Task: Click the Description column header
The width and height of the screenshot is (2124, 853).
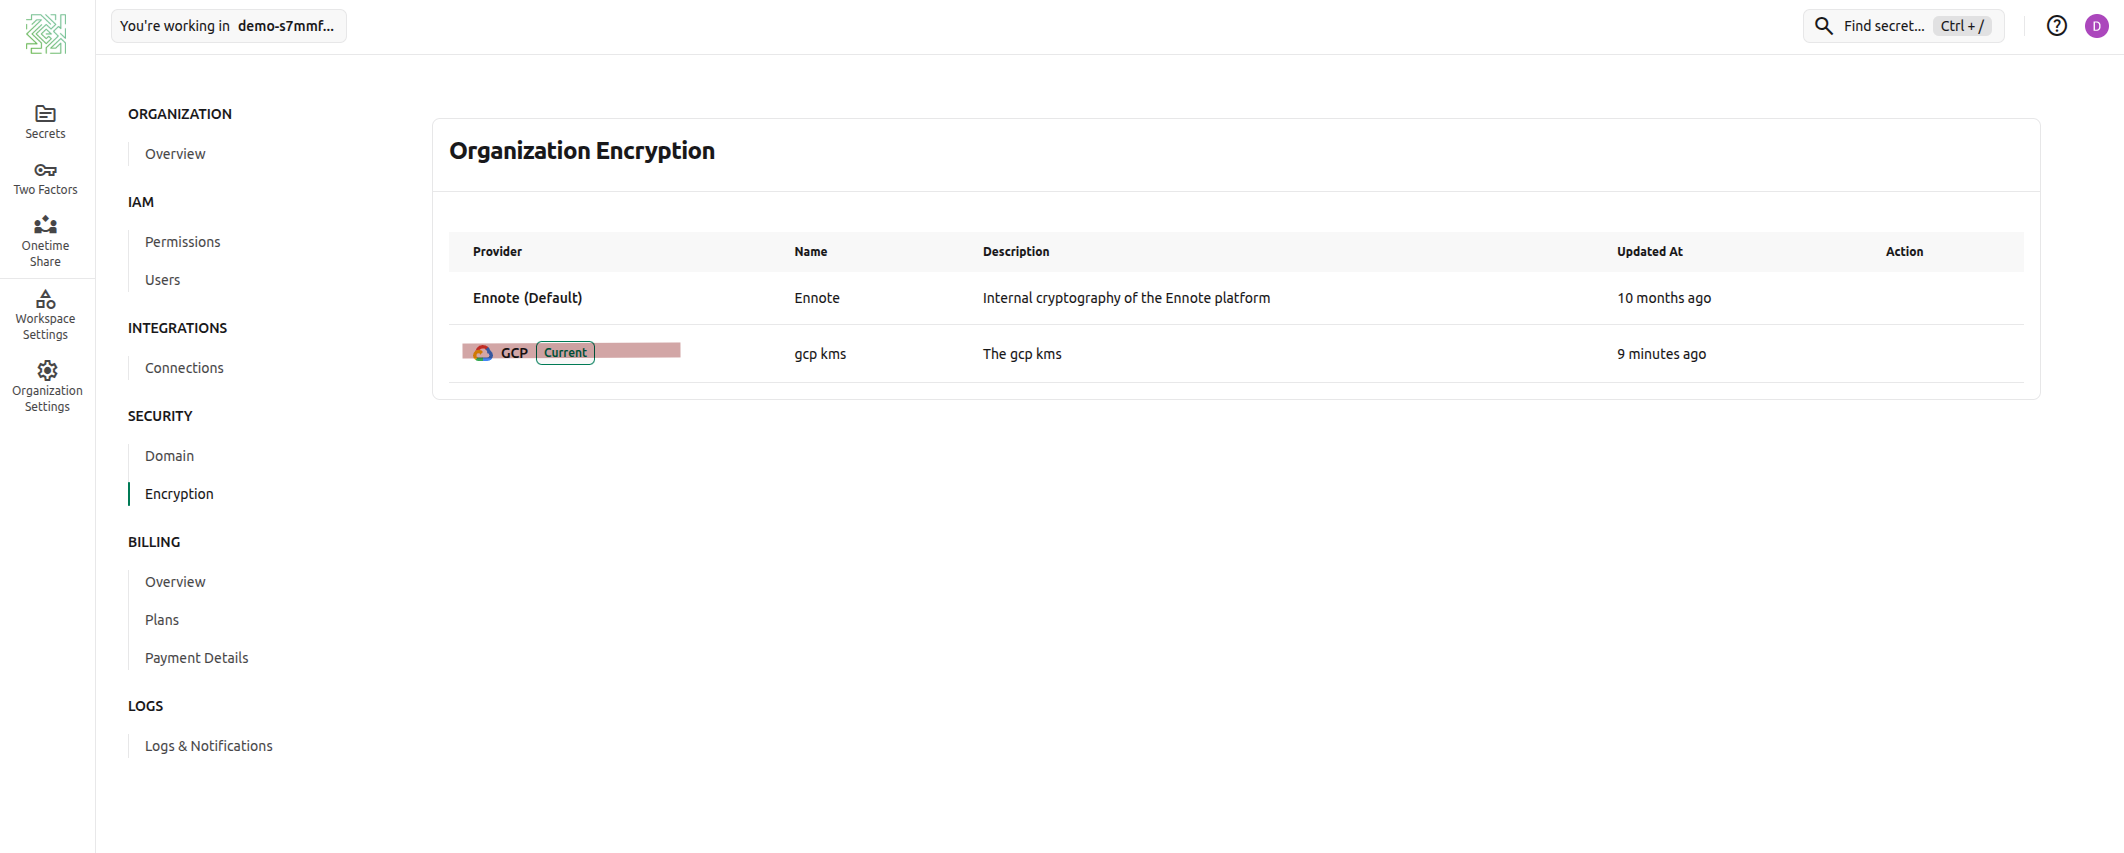Action: 1016,252
